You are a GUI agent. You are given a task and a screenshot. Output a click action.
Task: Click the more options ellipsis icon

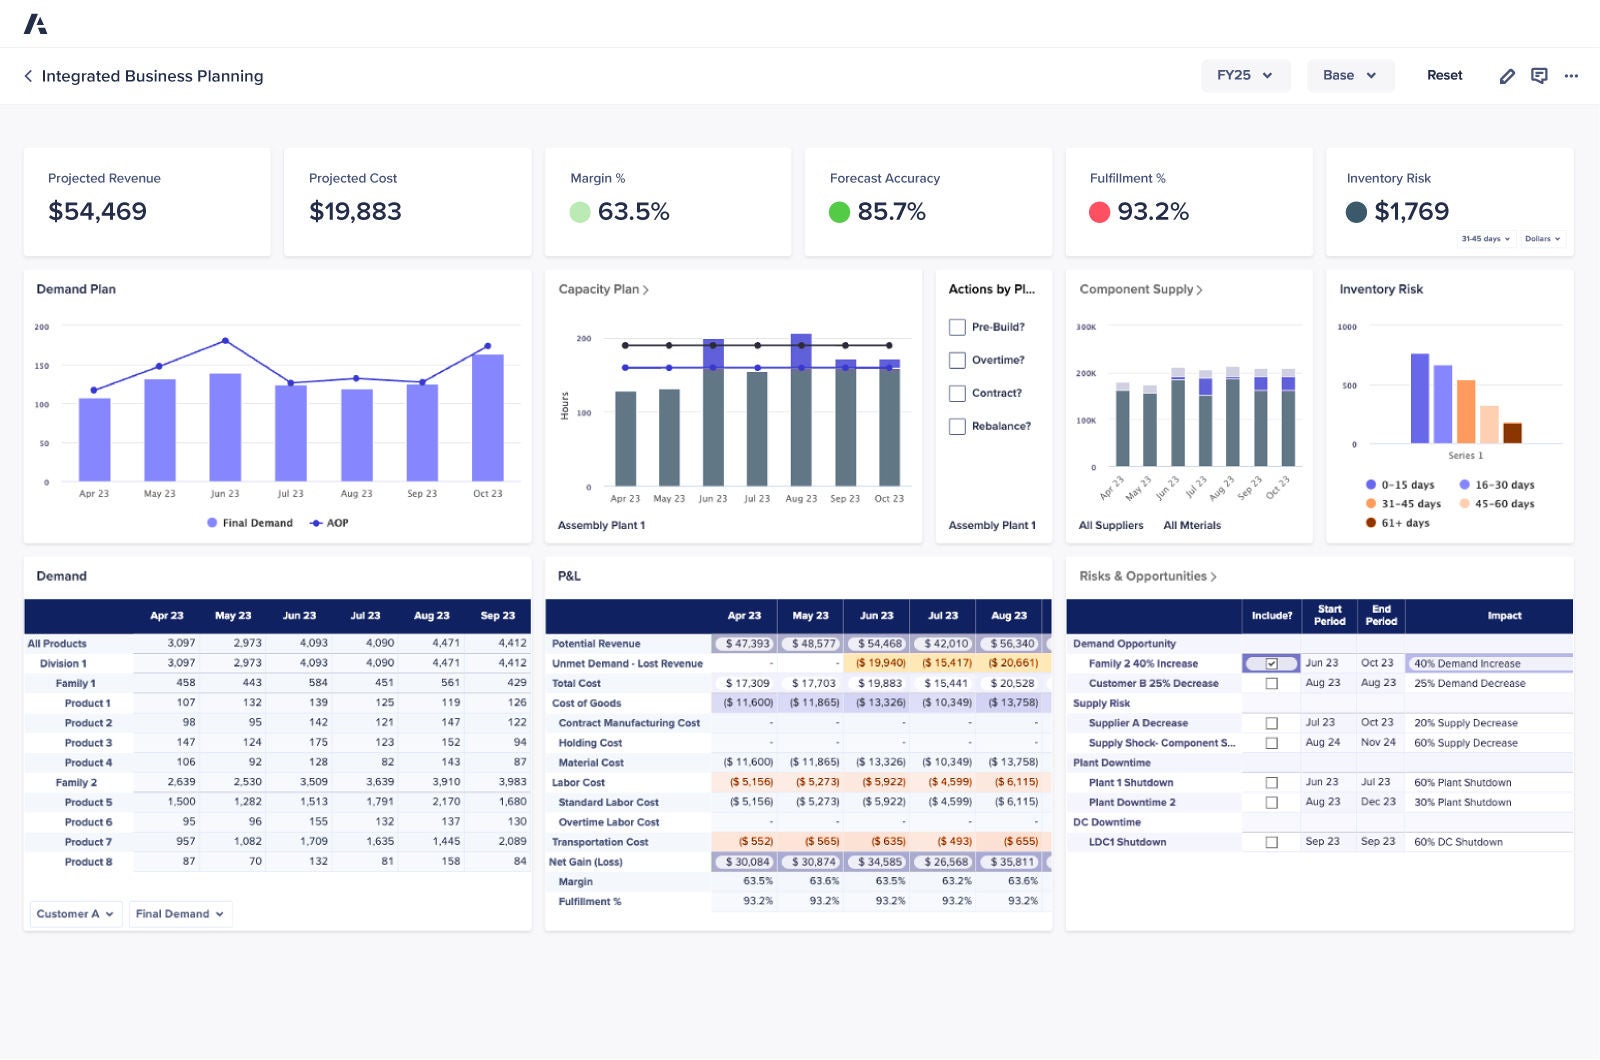pyautogui.click(x=1571, y=75)
